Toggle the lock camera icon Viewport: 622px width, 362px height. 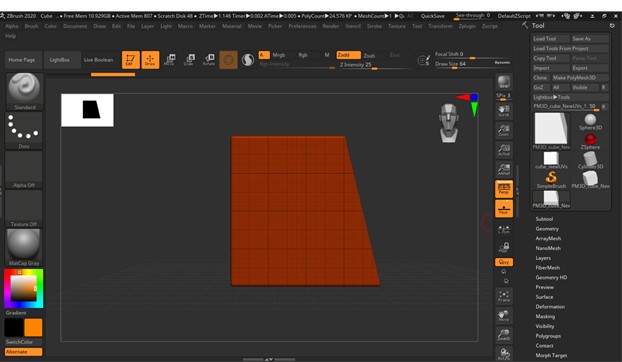[x=504, y=247]
